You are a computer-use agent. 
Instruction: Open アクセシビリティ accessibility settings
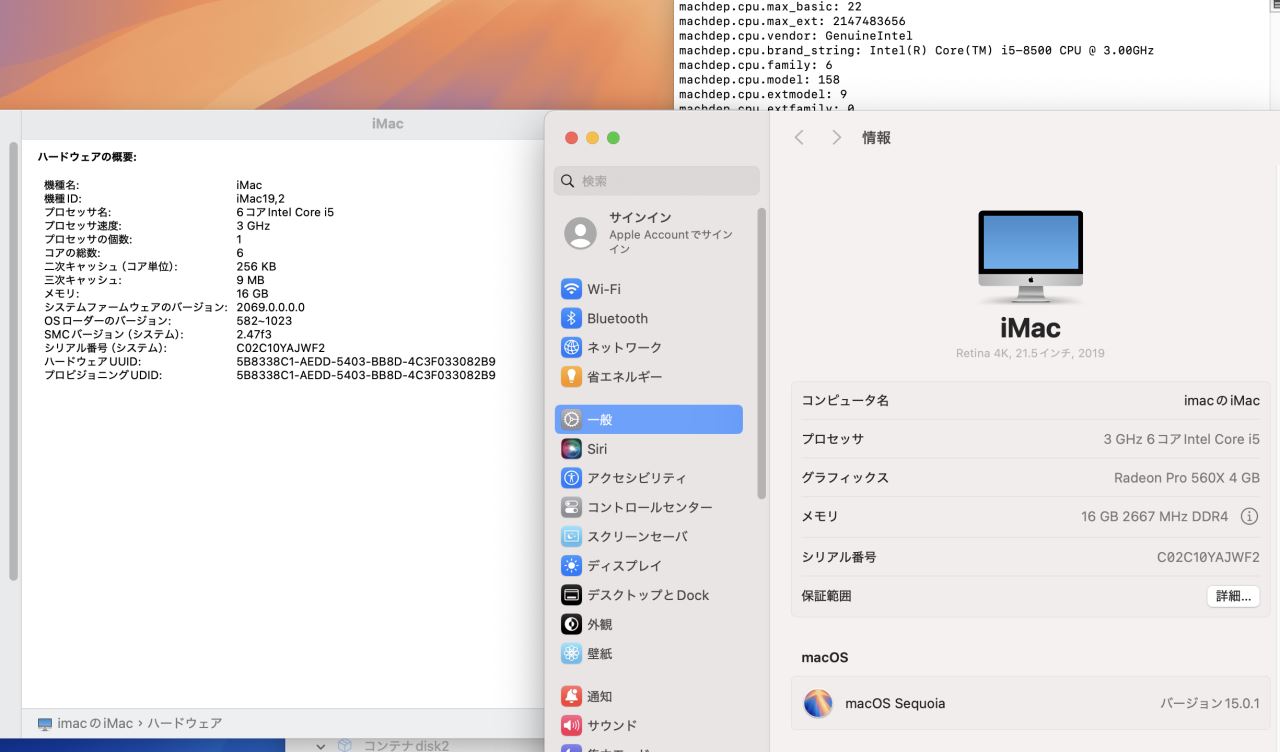[x=636, y=478]
